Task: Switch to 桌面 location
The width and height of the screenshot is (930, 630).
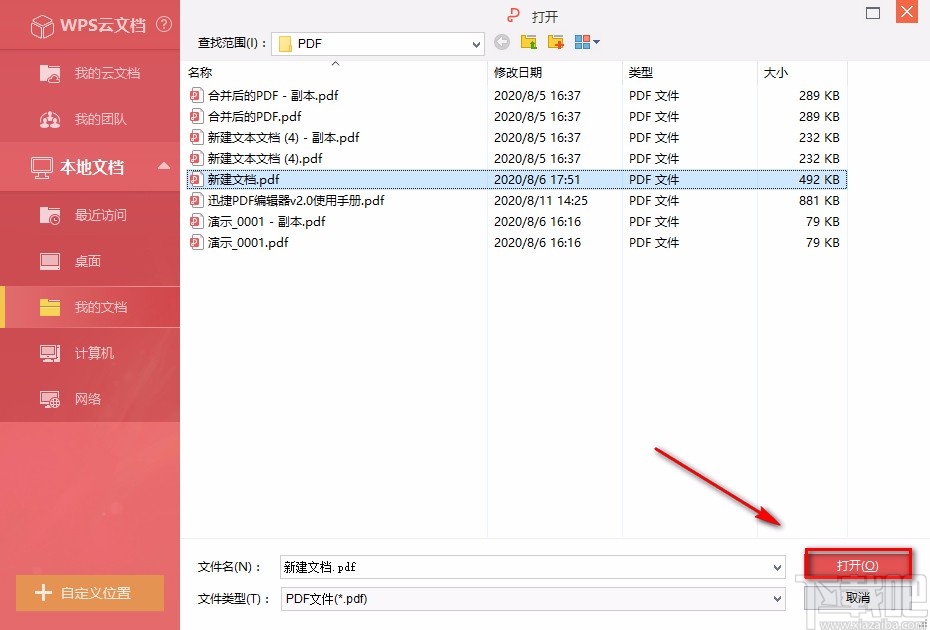Action: pos(87,260)
